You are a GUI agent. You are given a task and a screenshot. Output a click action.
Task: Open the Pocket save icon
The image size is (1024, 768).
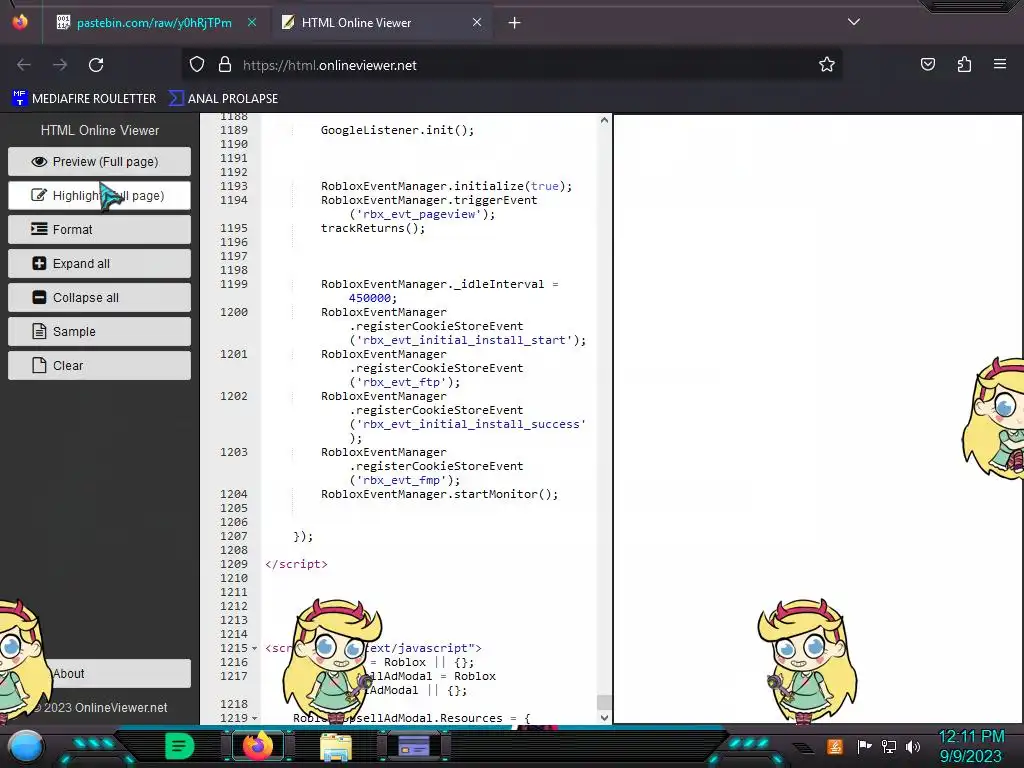click(x=927, y=65)
